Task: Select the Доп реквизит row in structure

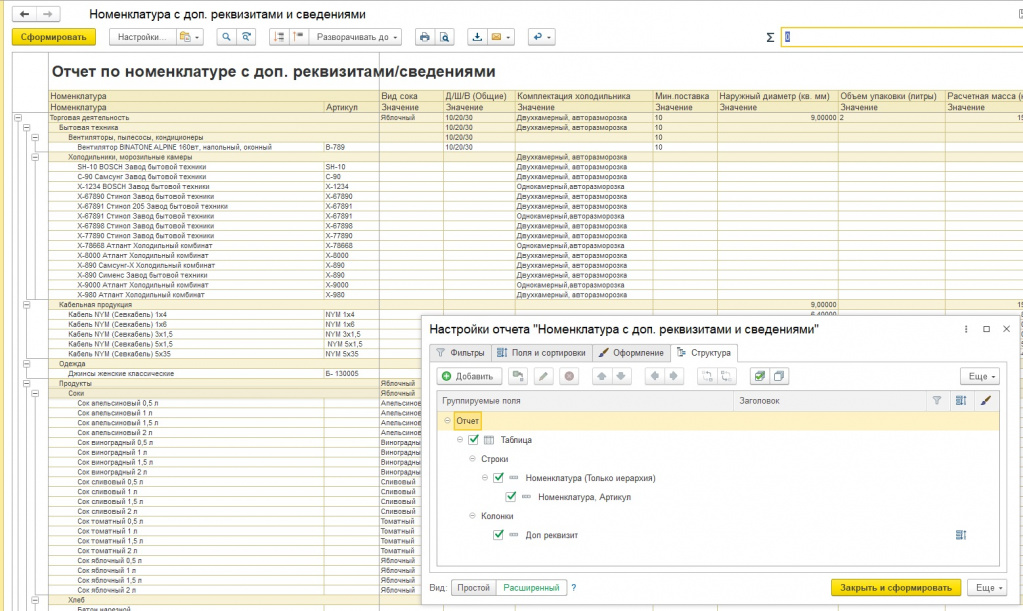Action: [718, 535]
